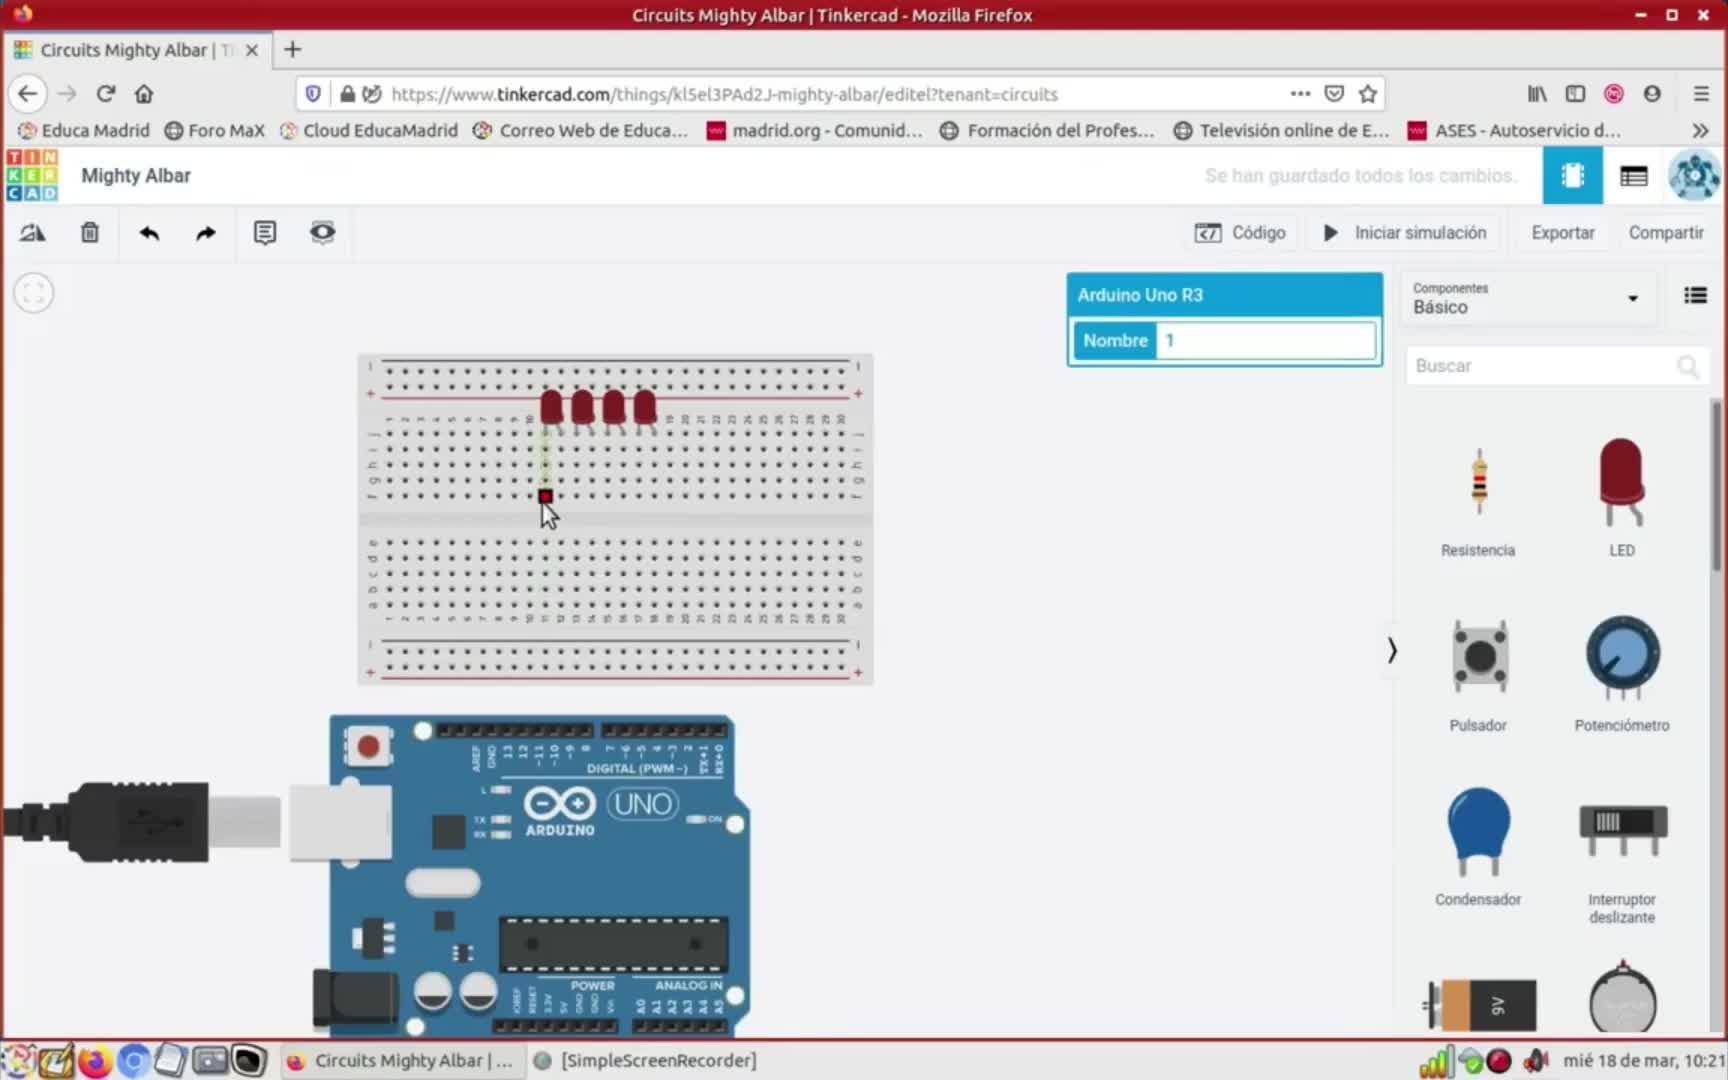
Task: Go to Firefox home page
Action: pyautogui.click(x=144, y=94)
